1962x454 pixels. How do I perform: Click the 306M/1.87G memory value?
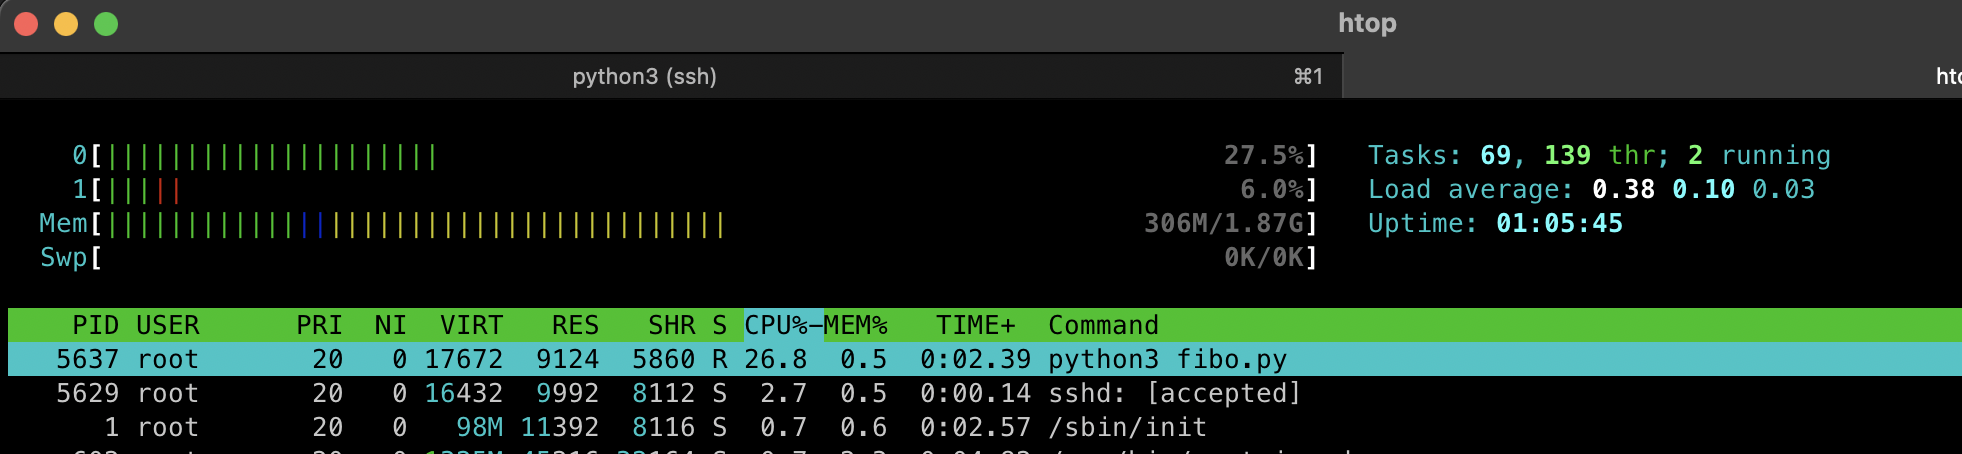[x=1224, y=223]
